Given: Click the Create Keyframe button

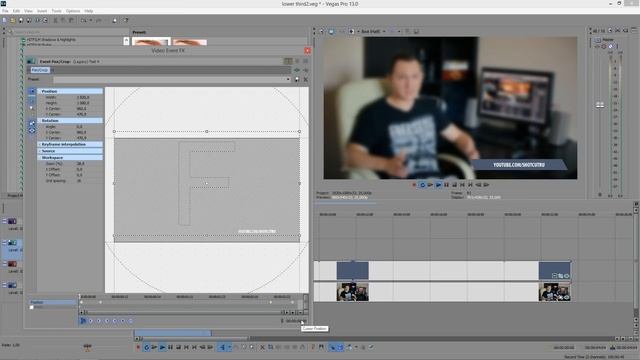Looking at the screenshot, I should coord(122,321).
